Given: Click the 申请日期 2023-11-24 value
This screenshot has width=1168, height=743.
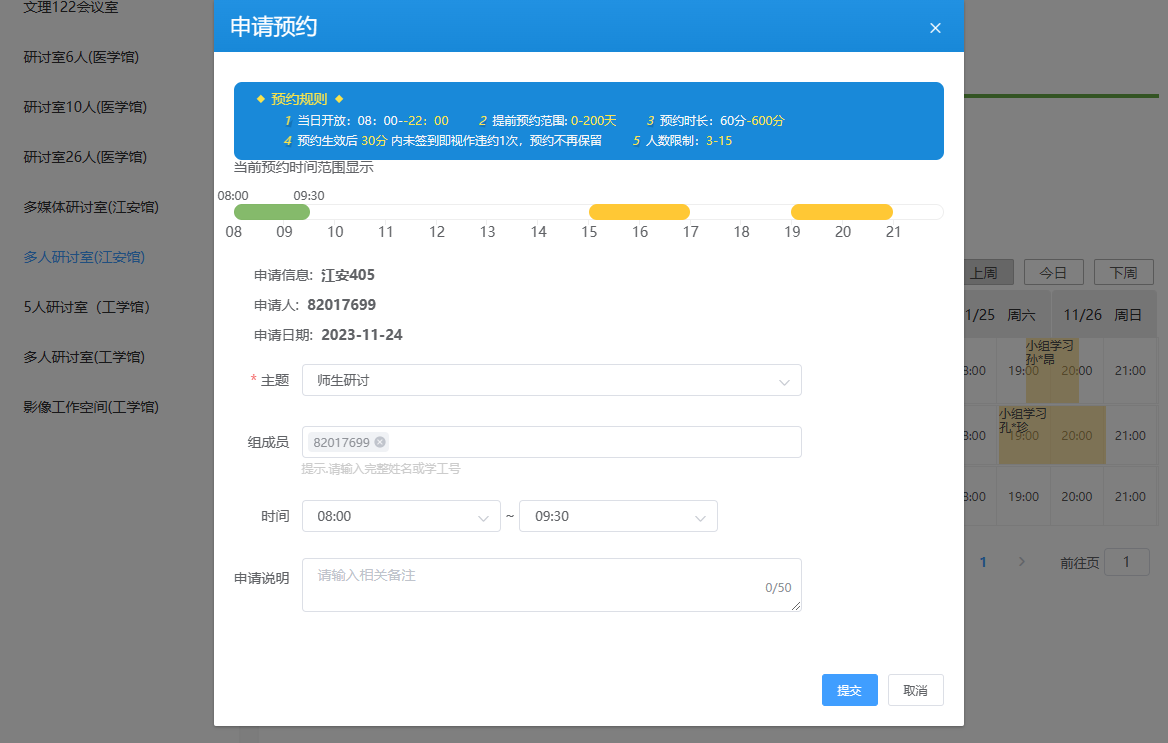Looking at the screenshot, I should [361, 335].
